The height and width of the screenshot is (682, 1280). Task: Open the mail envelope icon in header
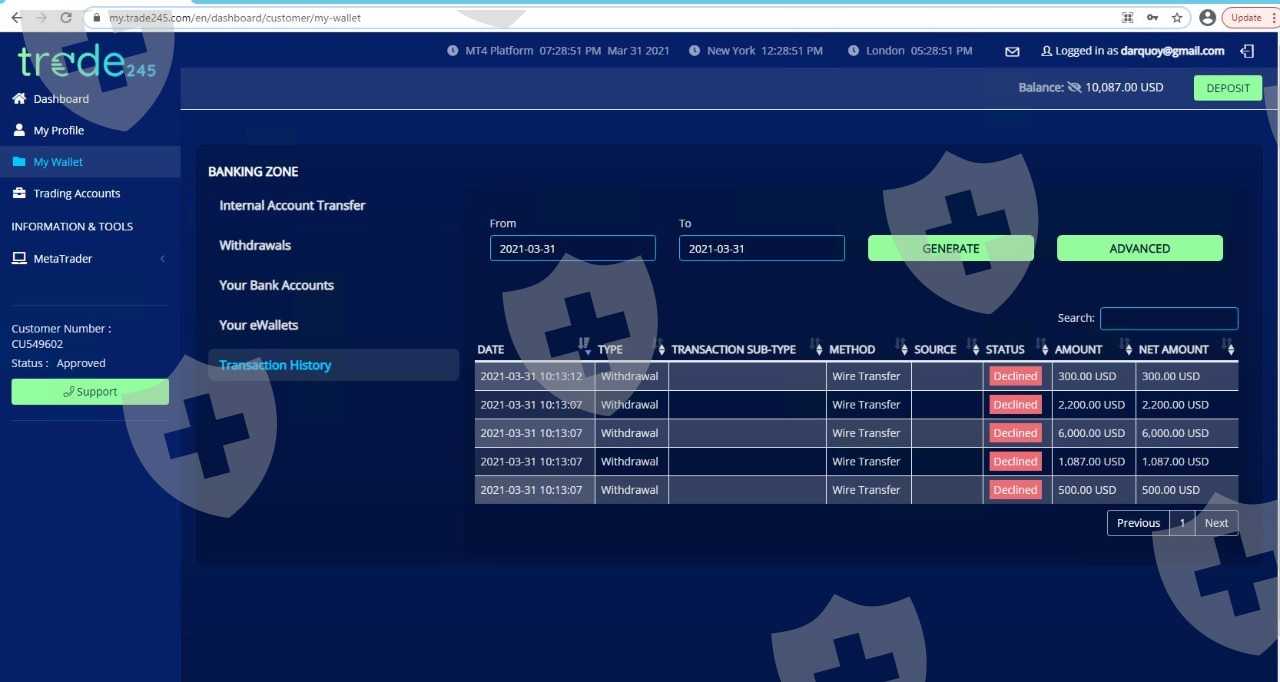click(1012, 51)
